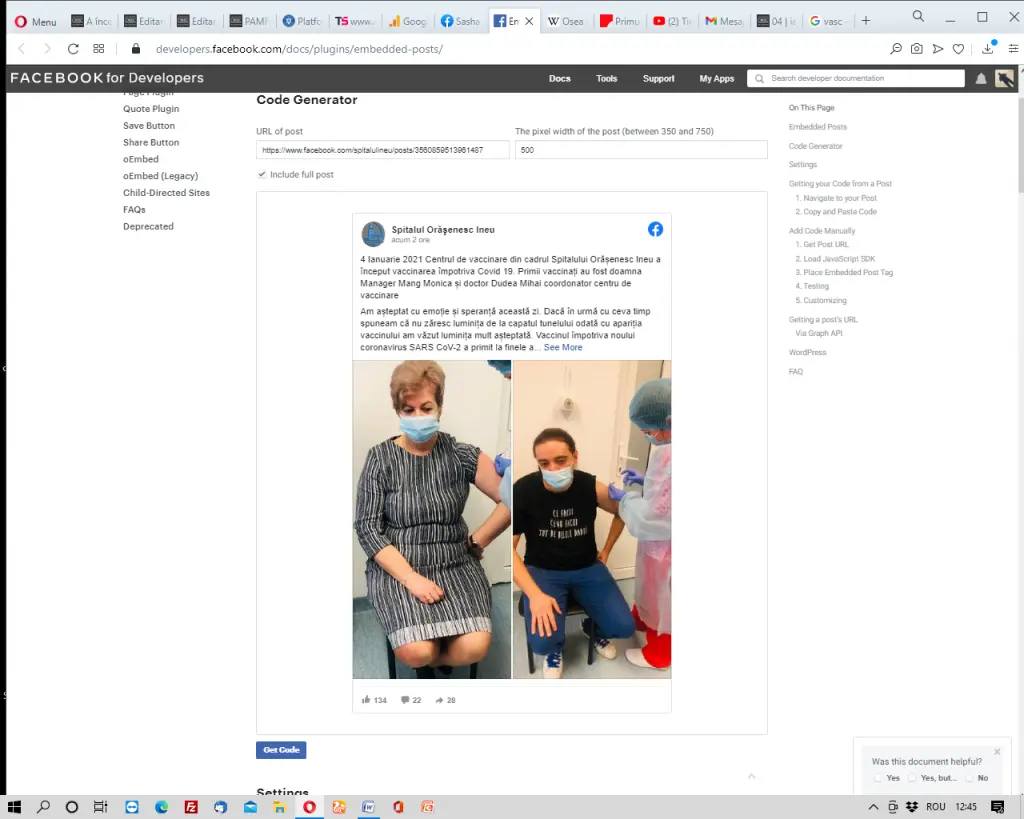Switch to the Sasha Facebook tab

[460, 22]
